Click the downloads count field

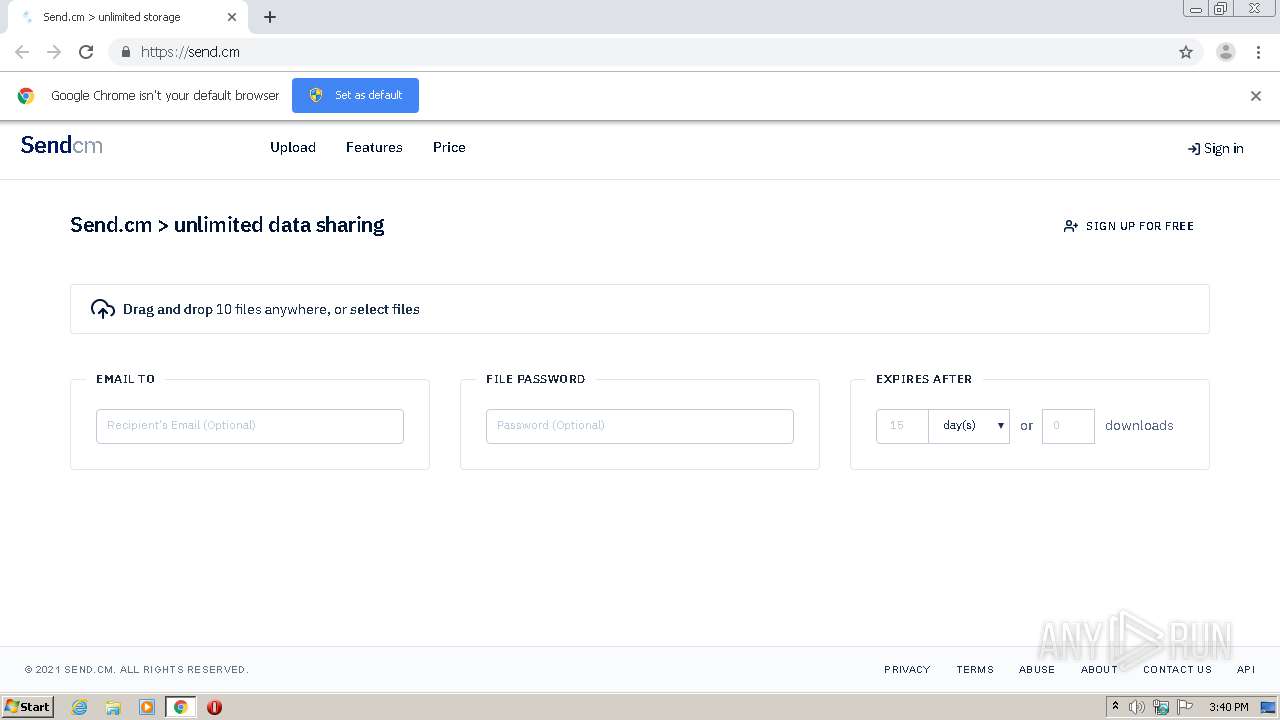[x=1068, y=426]
